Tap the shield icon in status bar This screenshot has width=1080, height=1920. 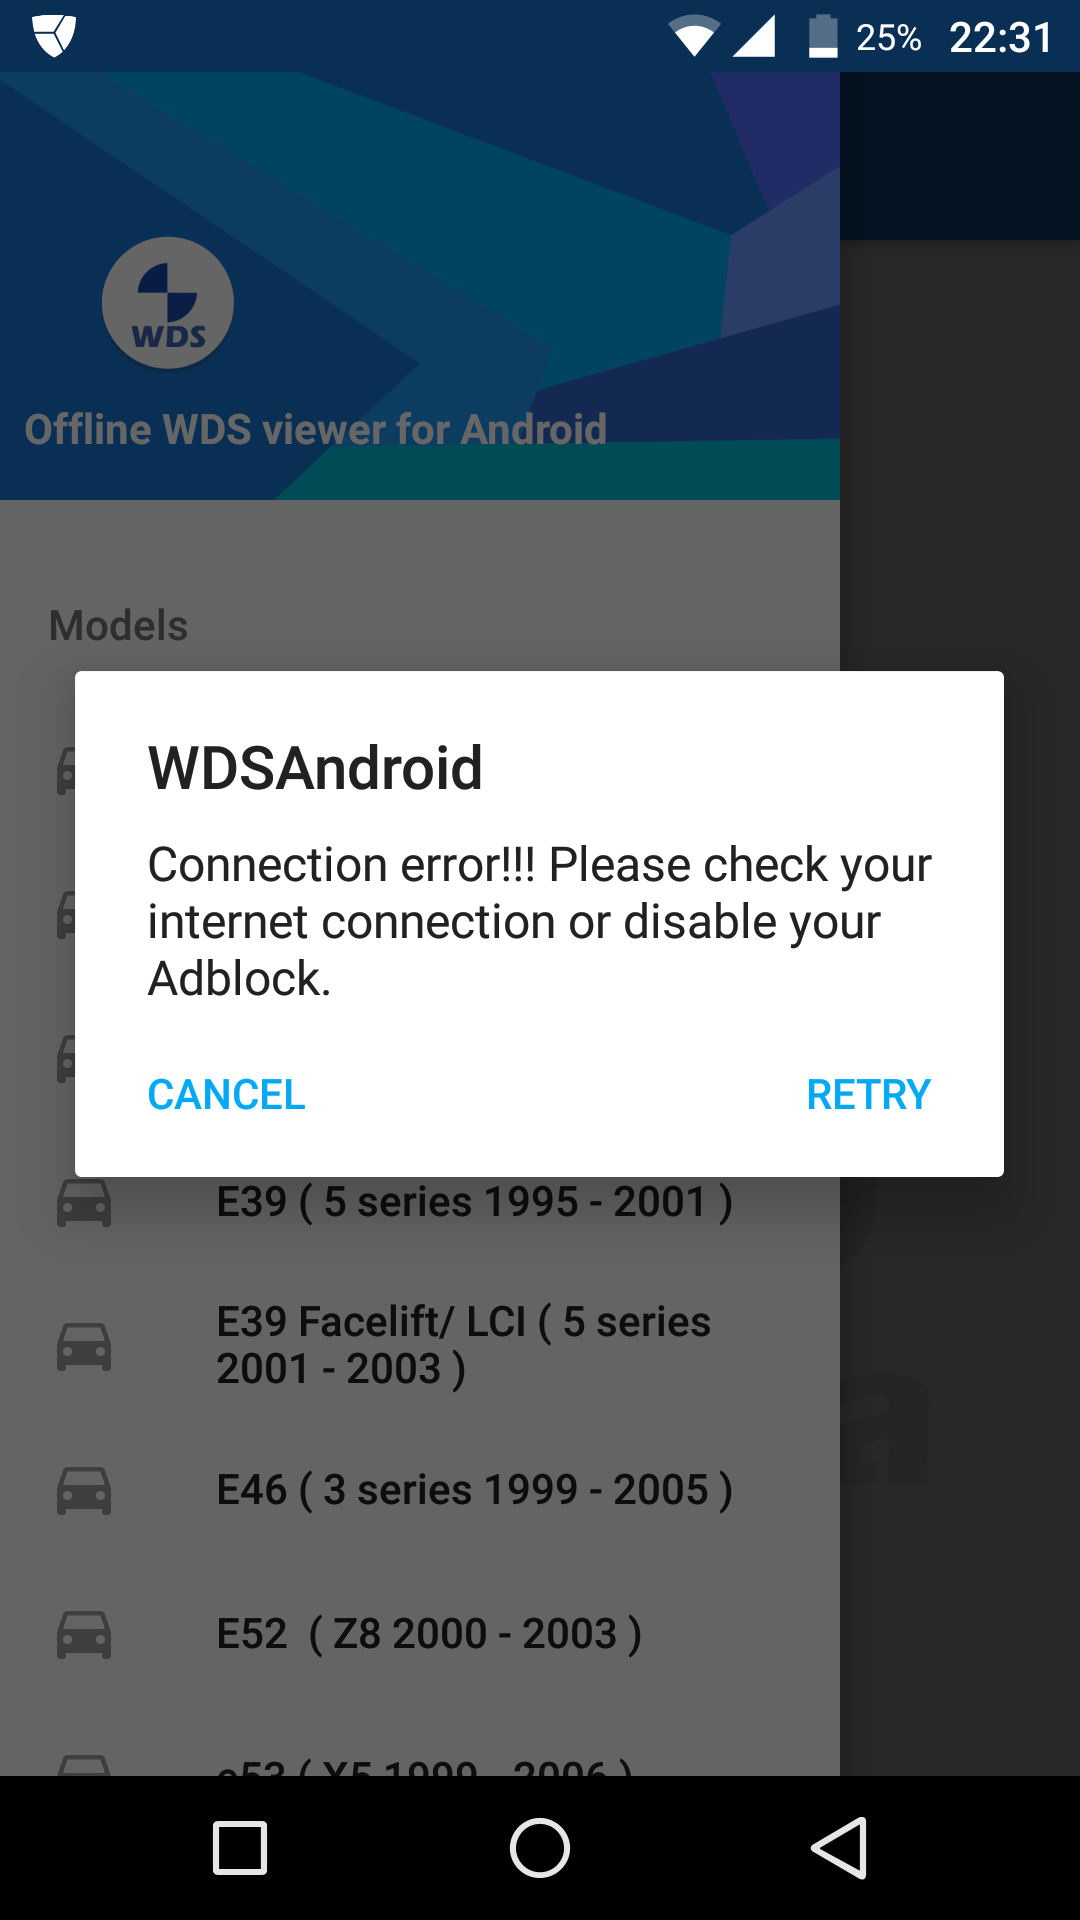pos(54,36)
